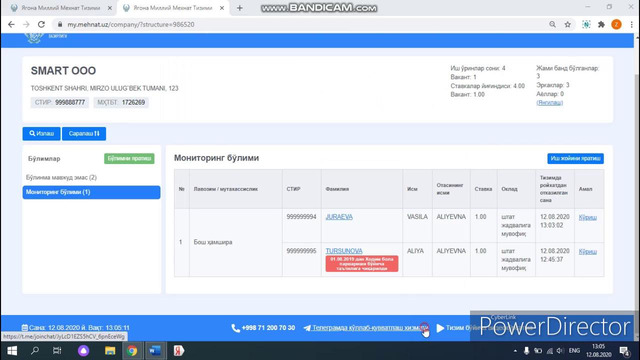The width and height of the screenshot is (640, 360).
Task: Click volume speaker icon in tray
Action: pyautogui.click(x=560, y=351)
